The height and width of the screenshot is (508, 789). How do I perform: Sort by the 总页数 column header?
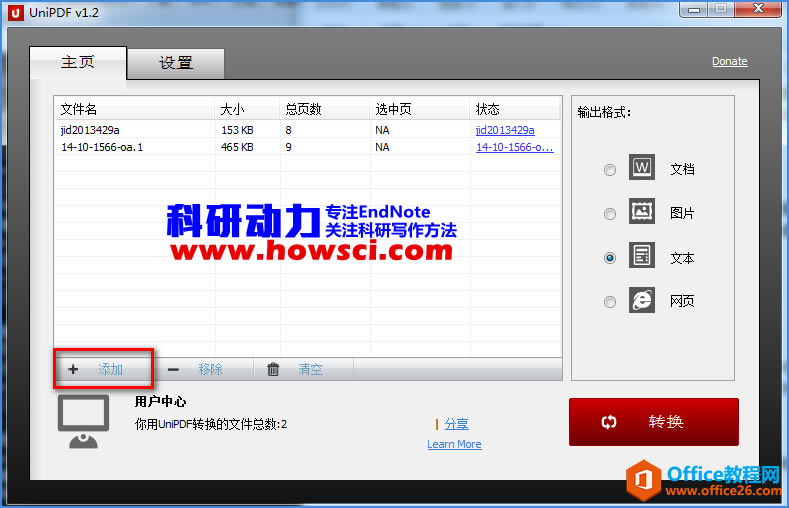pyautogui.click(x=325, y=109)
